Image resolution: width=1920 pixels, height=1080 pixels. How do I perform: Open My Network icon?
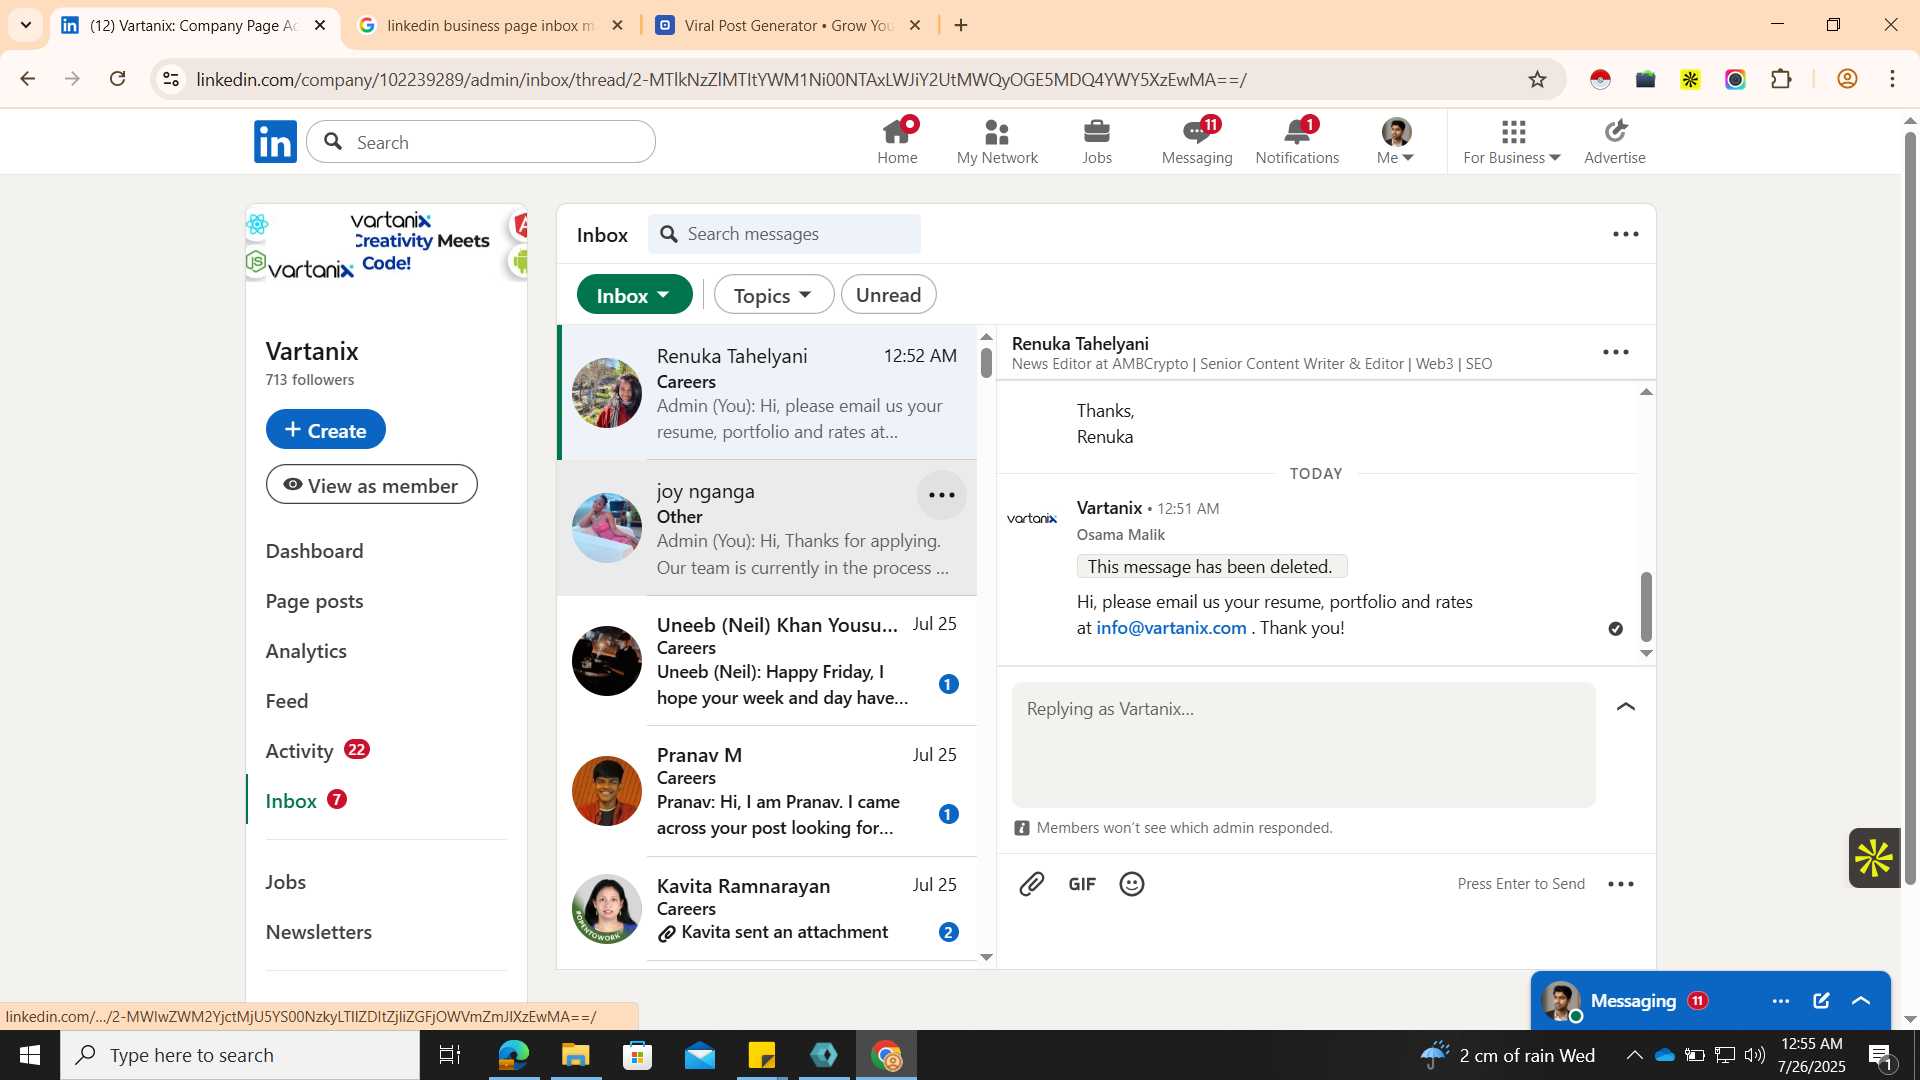[997, 142]
